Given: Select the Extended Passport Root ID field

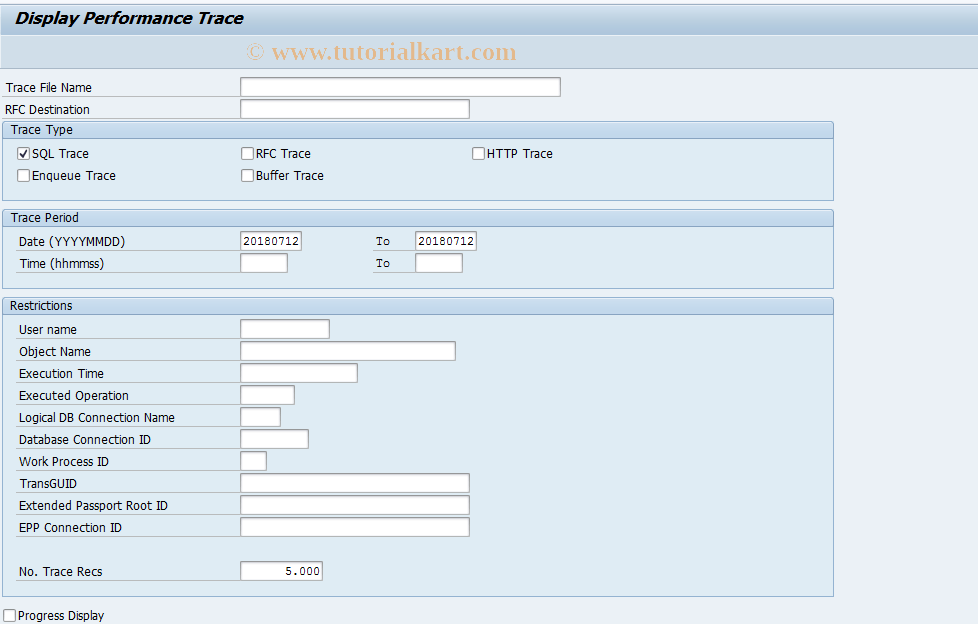Looking at the screenshot, I should click(x=354, y=504).
